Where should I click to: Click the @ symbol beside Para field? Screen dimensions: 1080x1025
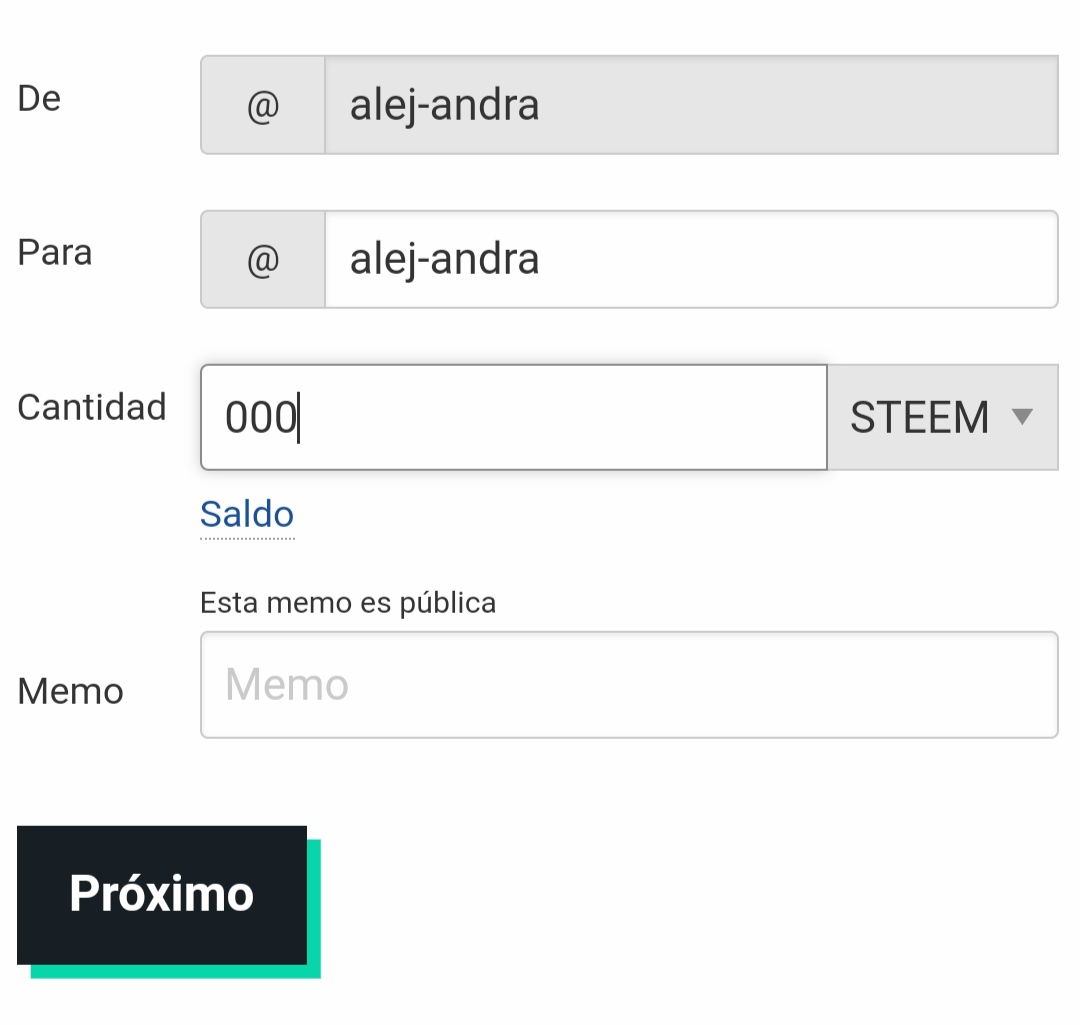click(262, 260)
